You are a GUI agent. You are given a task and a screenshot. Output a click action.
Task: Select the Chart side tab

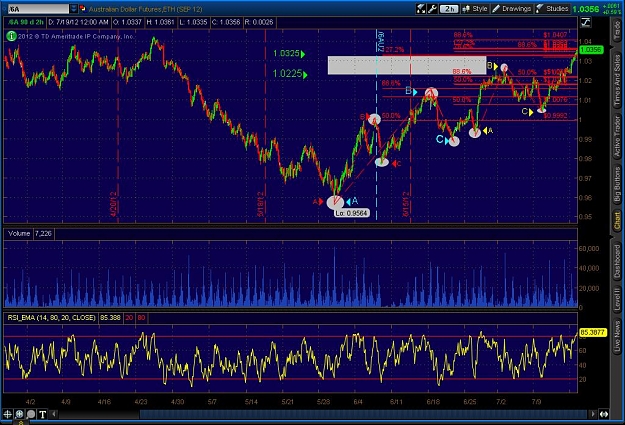[617, 220]
